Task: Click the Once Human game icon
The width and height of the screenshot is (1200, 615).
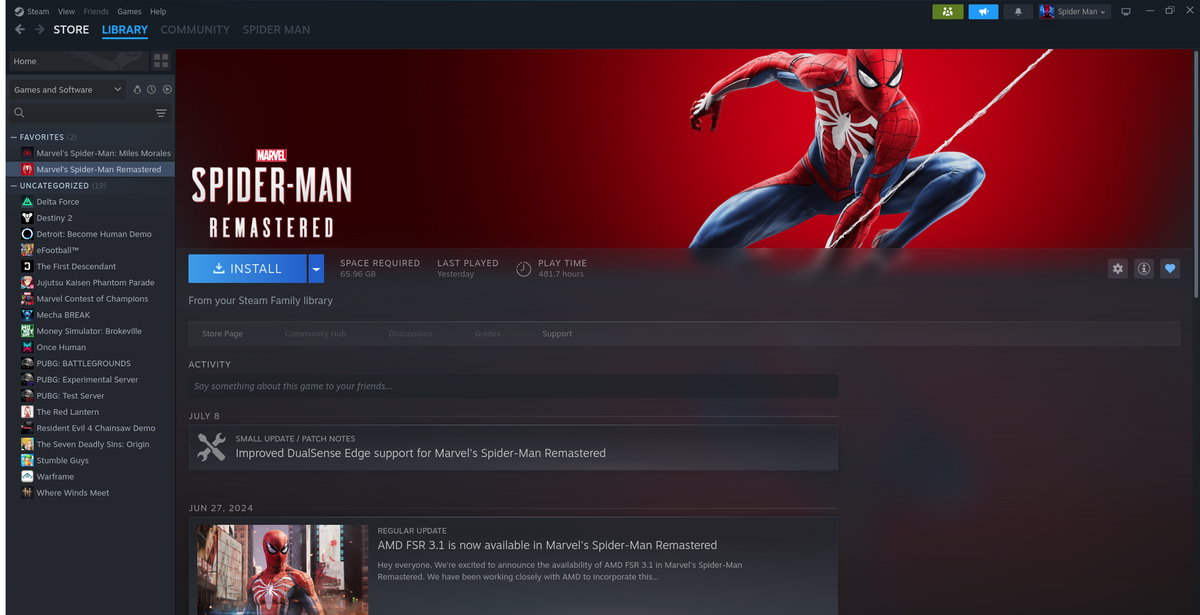Action: [x=28, y=347]
